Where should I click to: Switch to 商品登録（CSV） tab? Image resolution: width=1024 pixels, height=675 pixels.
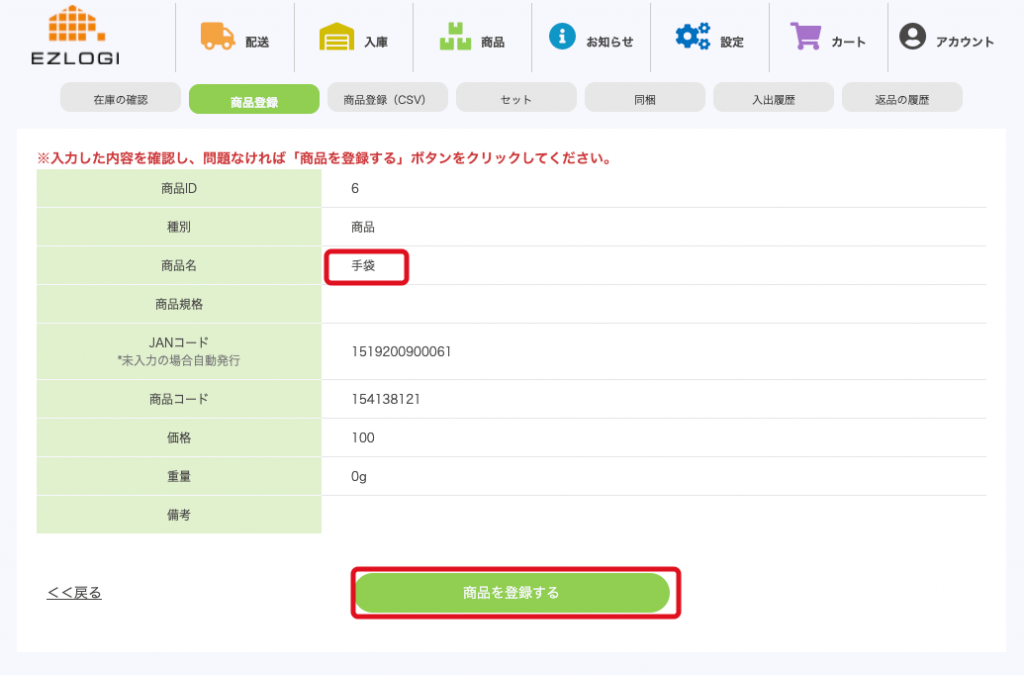(x=384, y=99)
